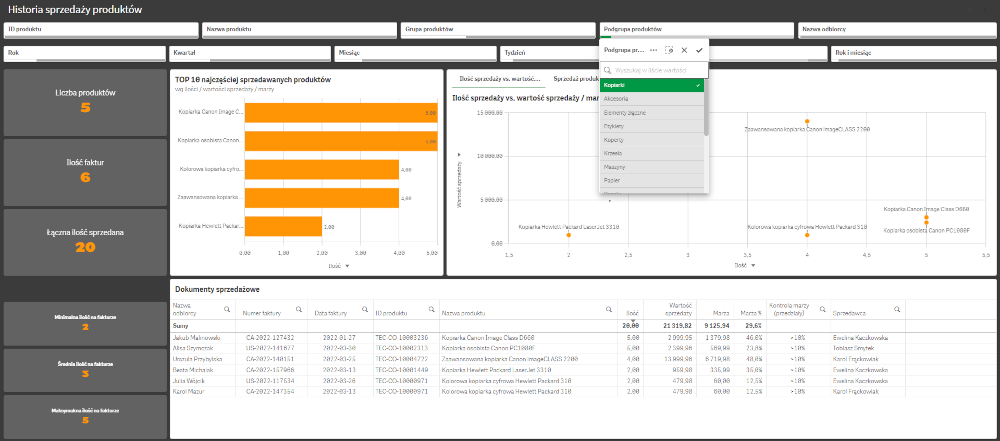The image size is (1000, 441).
Task: Select Maszyny in the value list
Action: coord(652,167)
